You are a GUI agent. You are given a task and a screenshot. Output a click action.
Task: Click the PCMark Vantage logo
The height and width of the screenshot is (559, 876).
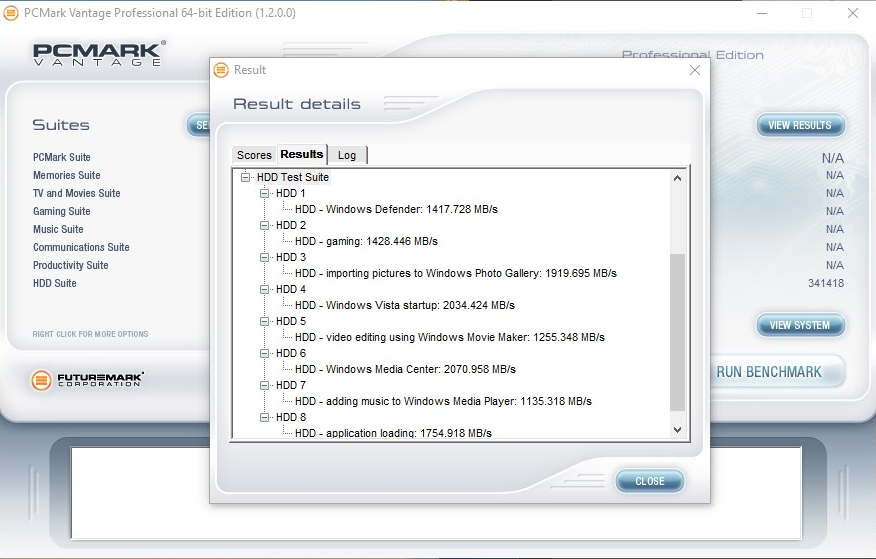(98, 54)
